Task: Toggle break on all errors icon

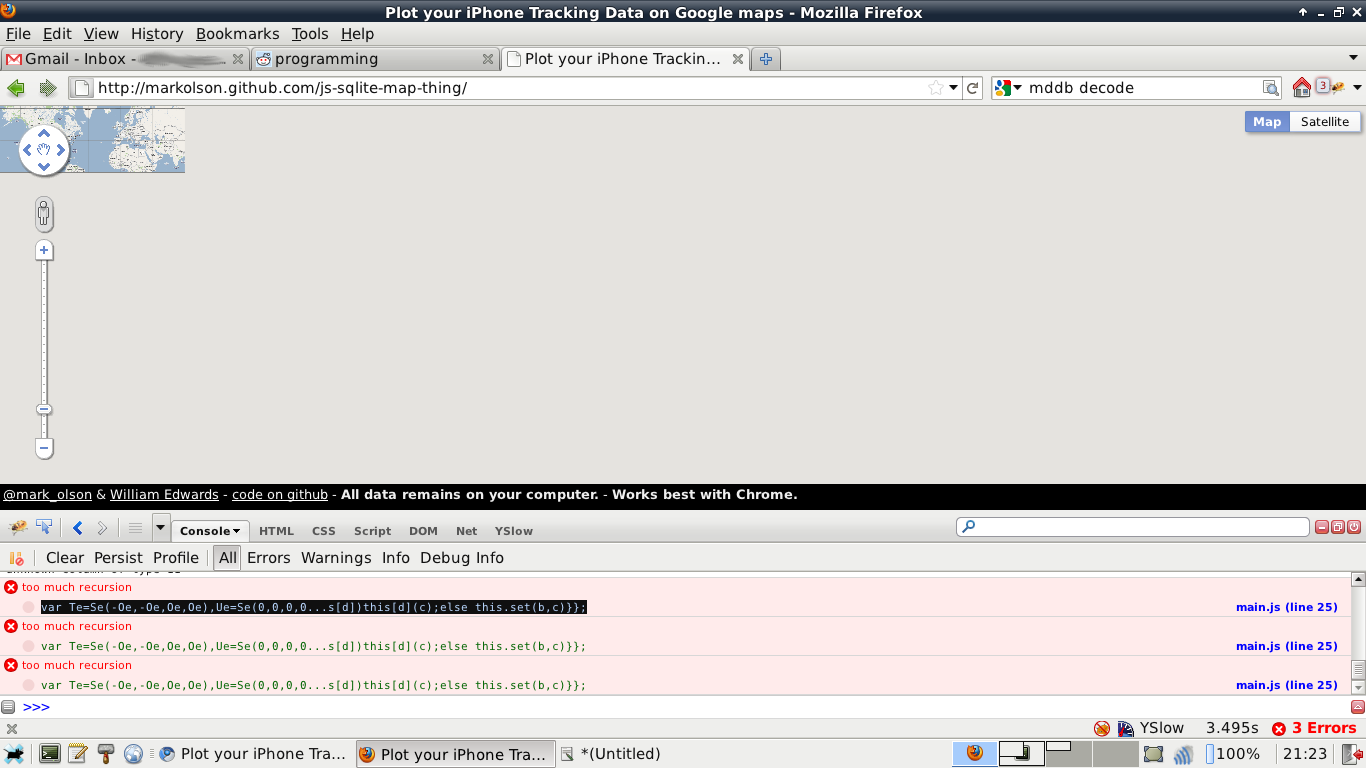Action: pyautogui.click(x=16, y=558)
